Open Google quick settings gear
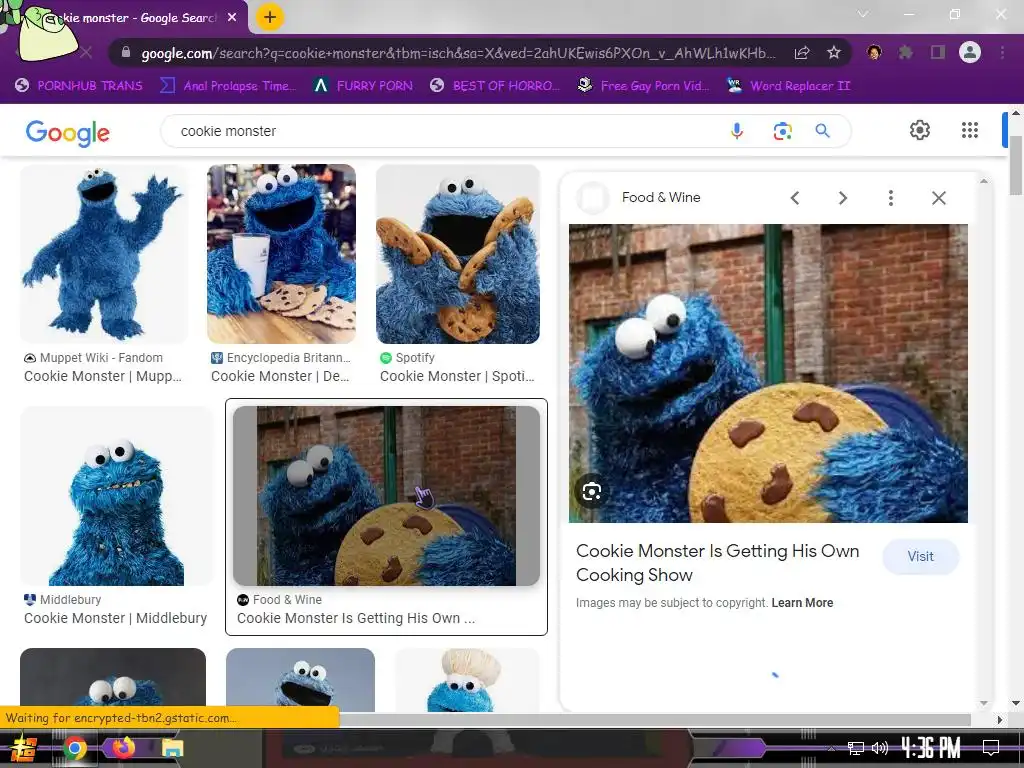 [920, 130]
